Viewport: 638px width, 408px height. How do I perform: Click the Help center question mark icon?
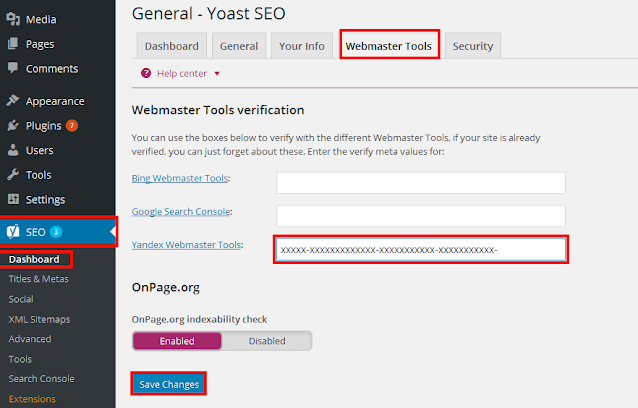146,73
